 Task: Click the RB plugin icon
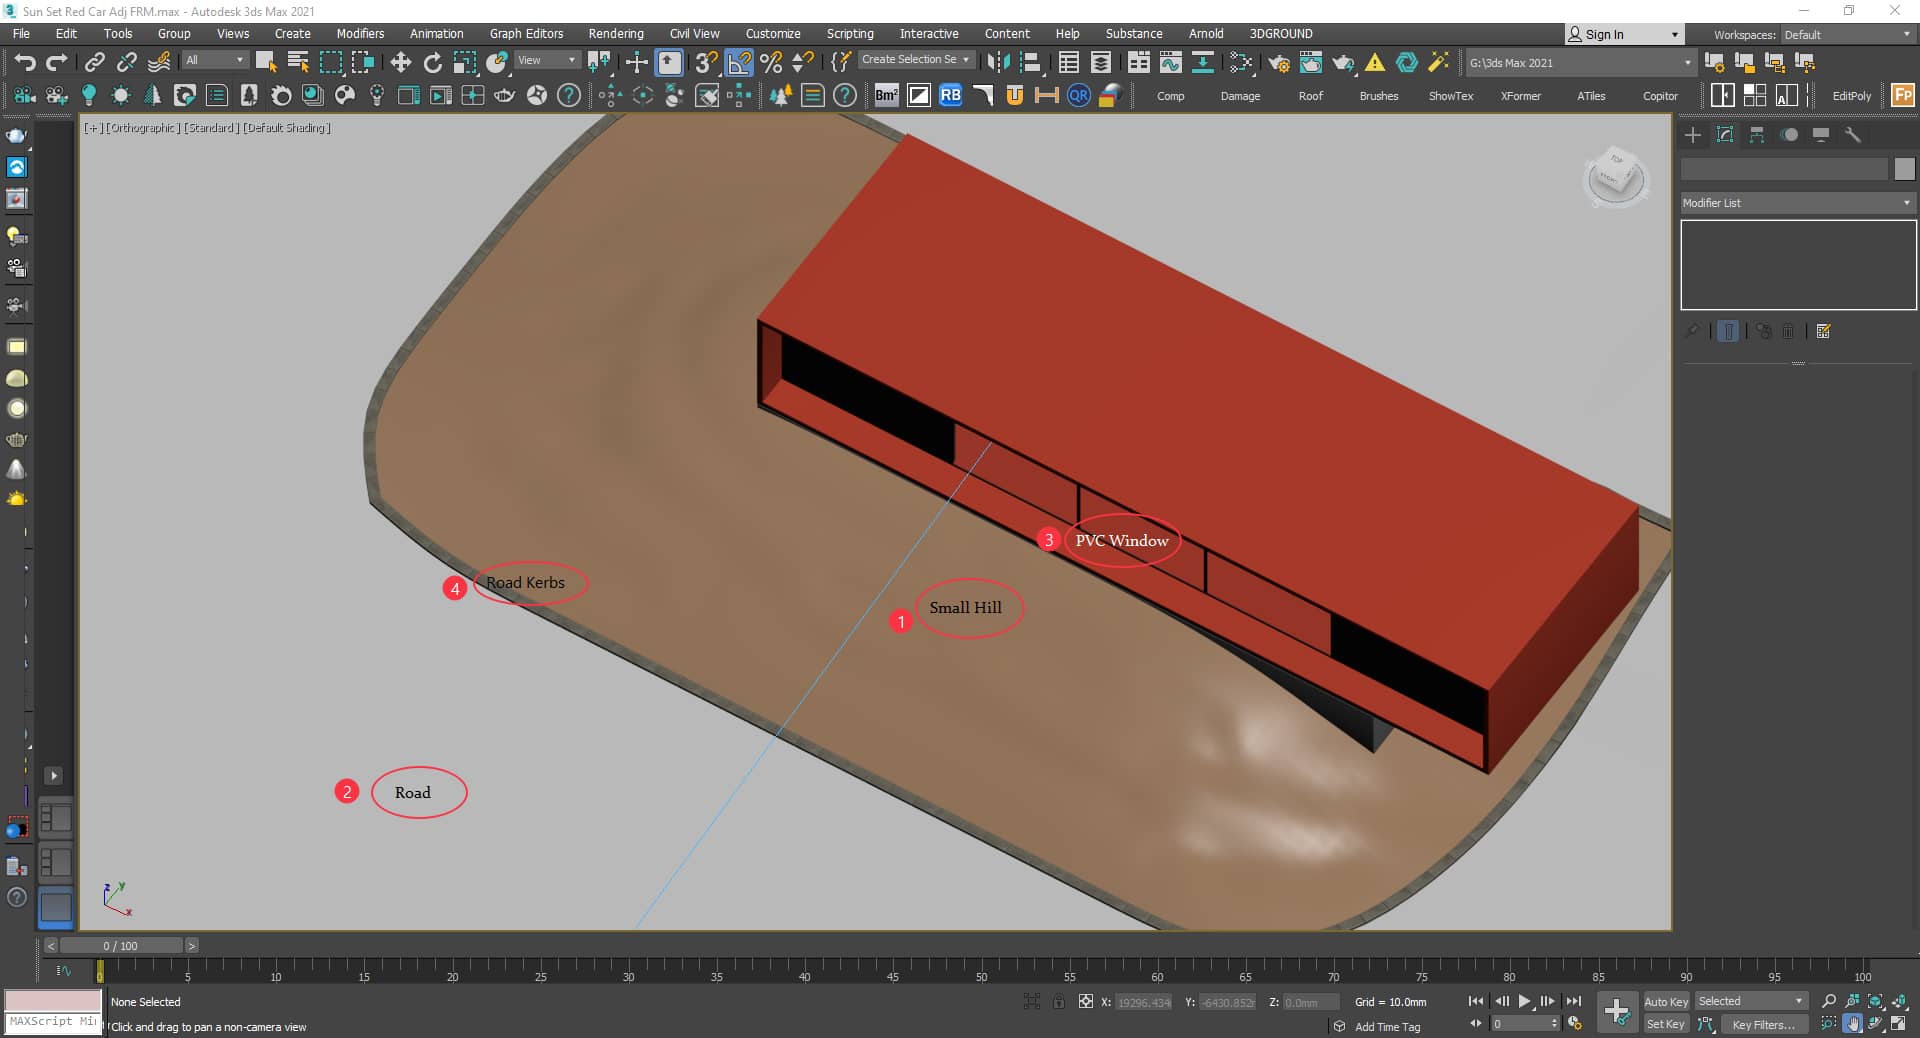tap(950, 96)
